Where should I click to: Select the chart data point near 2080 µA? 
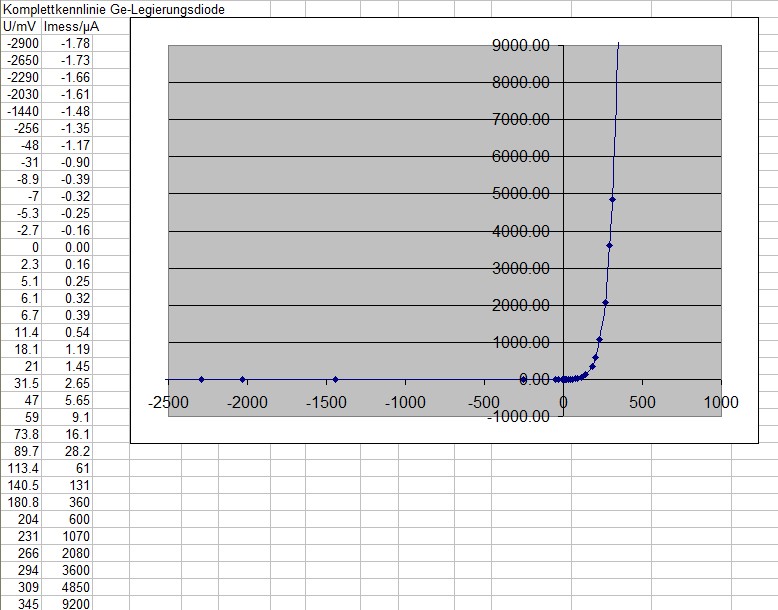pyautogui.click(x=605, y=302)
